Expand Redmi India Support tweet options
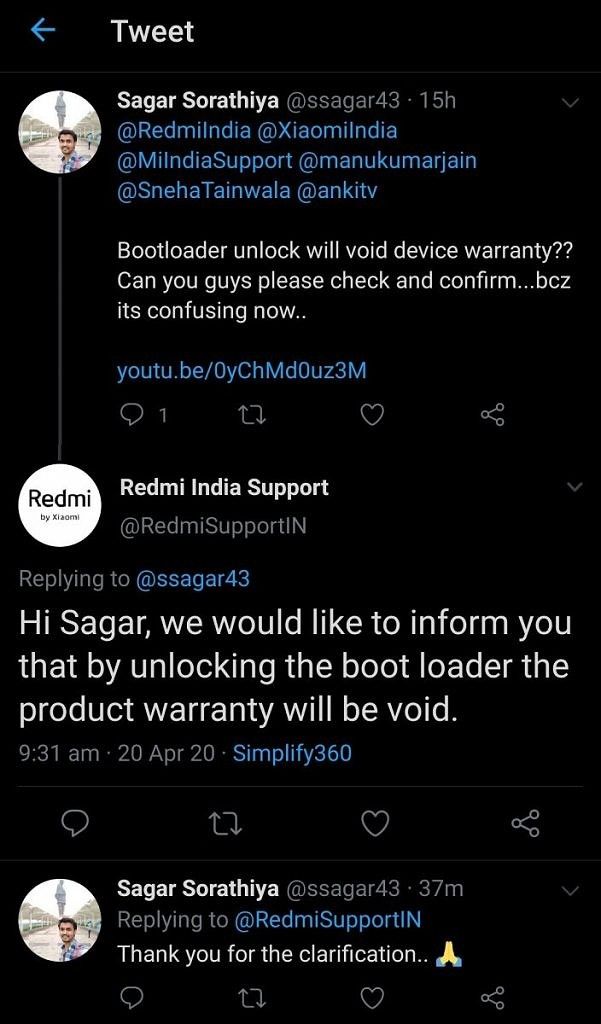Screen dimensions: 601x1024 [574, 488]
